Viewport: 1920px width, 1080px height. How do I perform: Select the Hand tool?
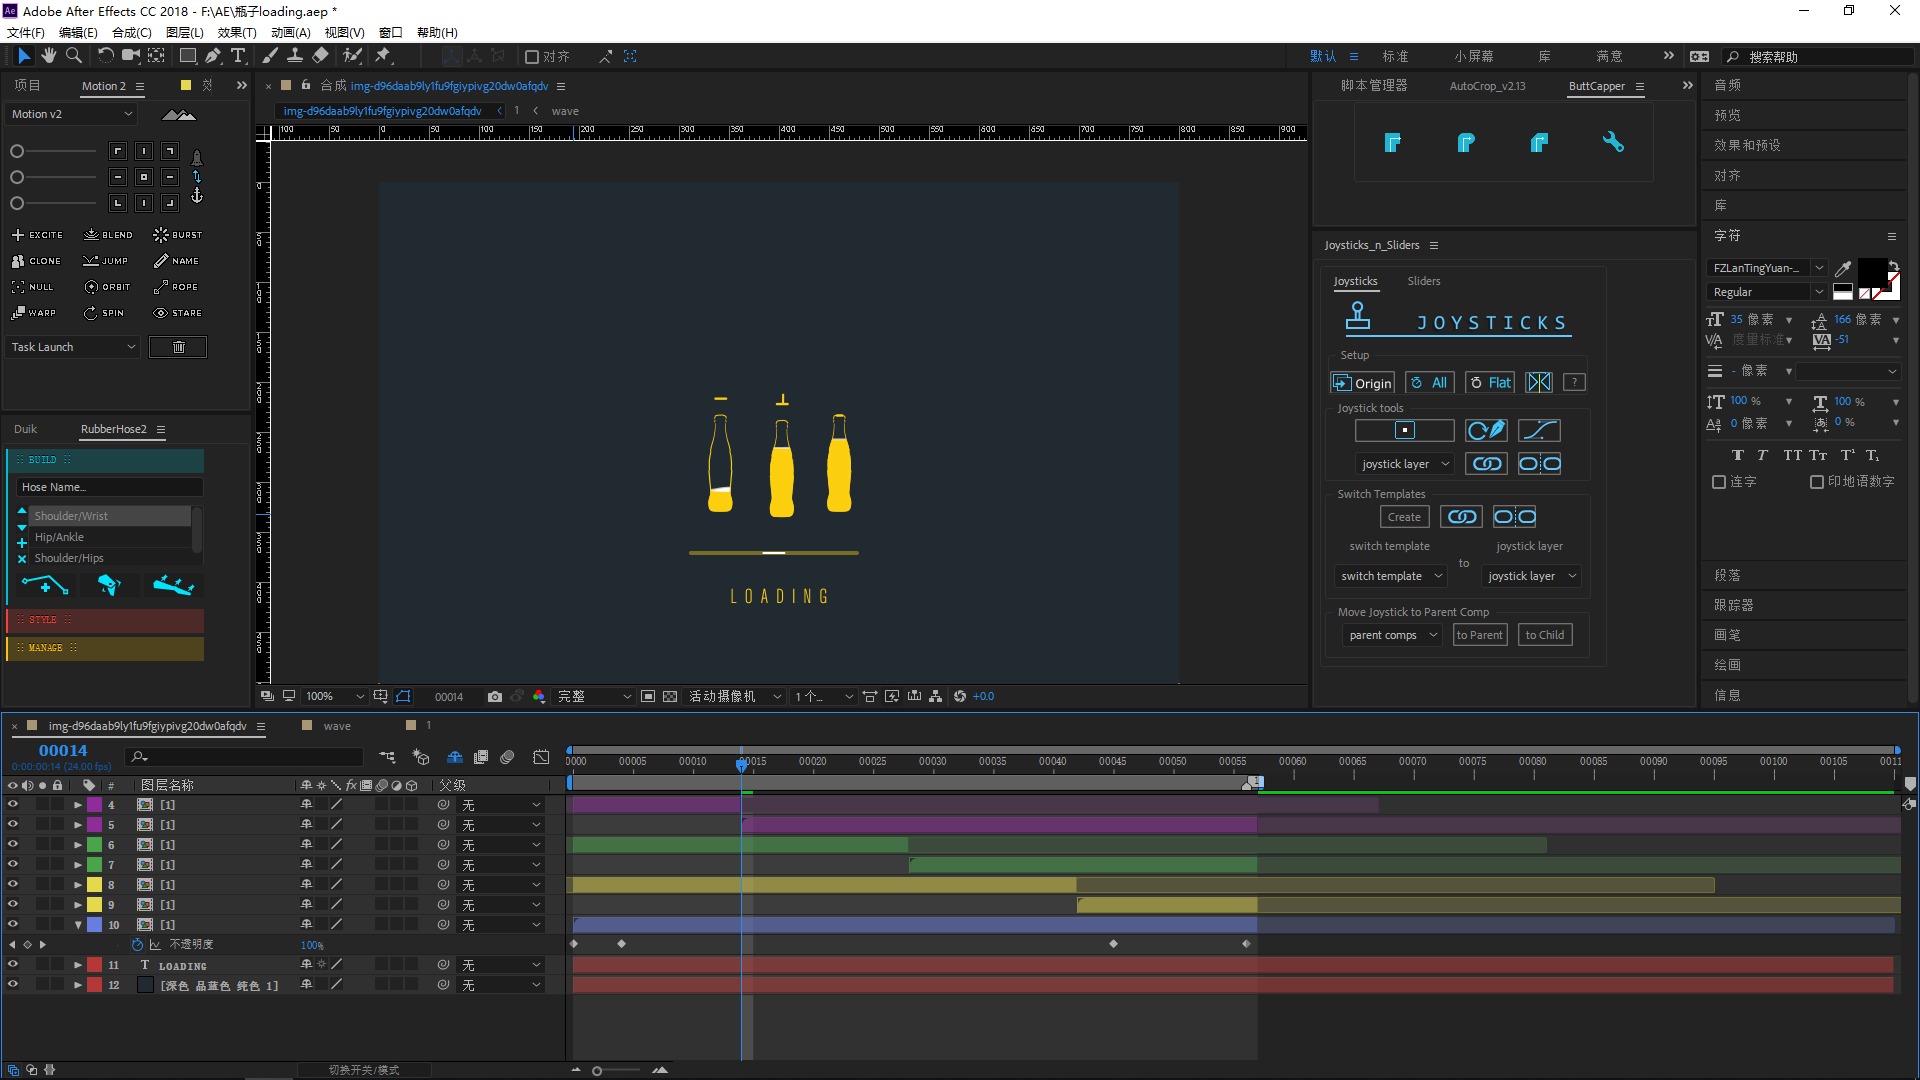[x=48, y=56]
